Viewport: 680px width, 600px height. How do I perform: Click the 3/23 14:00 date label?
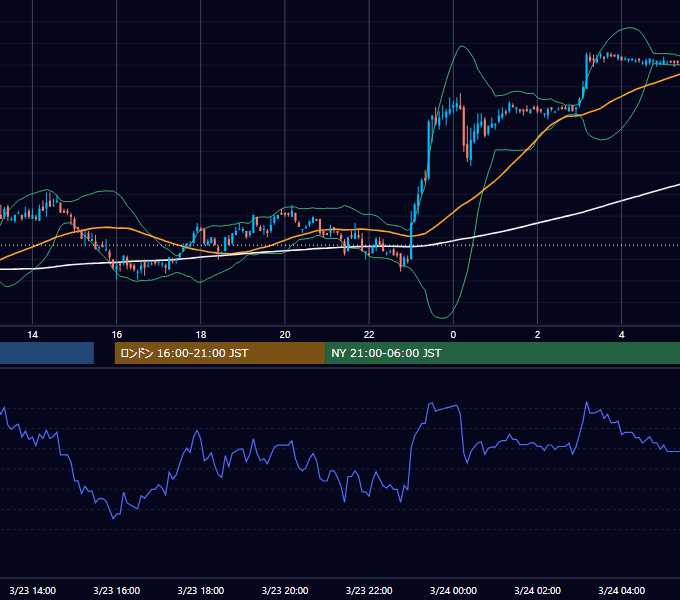[x=33, y=590]
